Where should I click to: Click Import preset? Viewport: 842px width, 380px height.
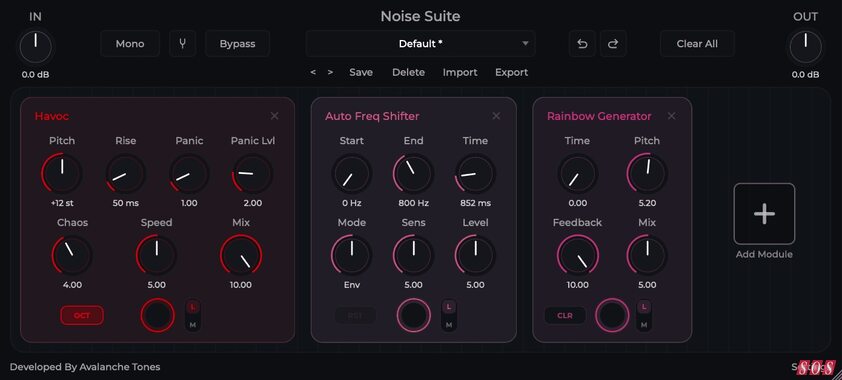(460, 72)
